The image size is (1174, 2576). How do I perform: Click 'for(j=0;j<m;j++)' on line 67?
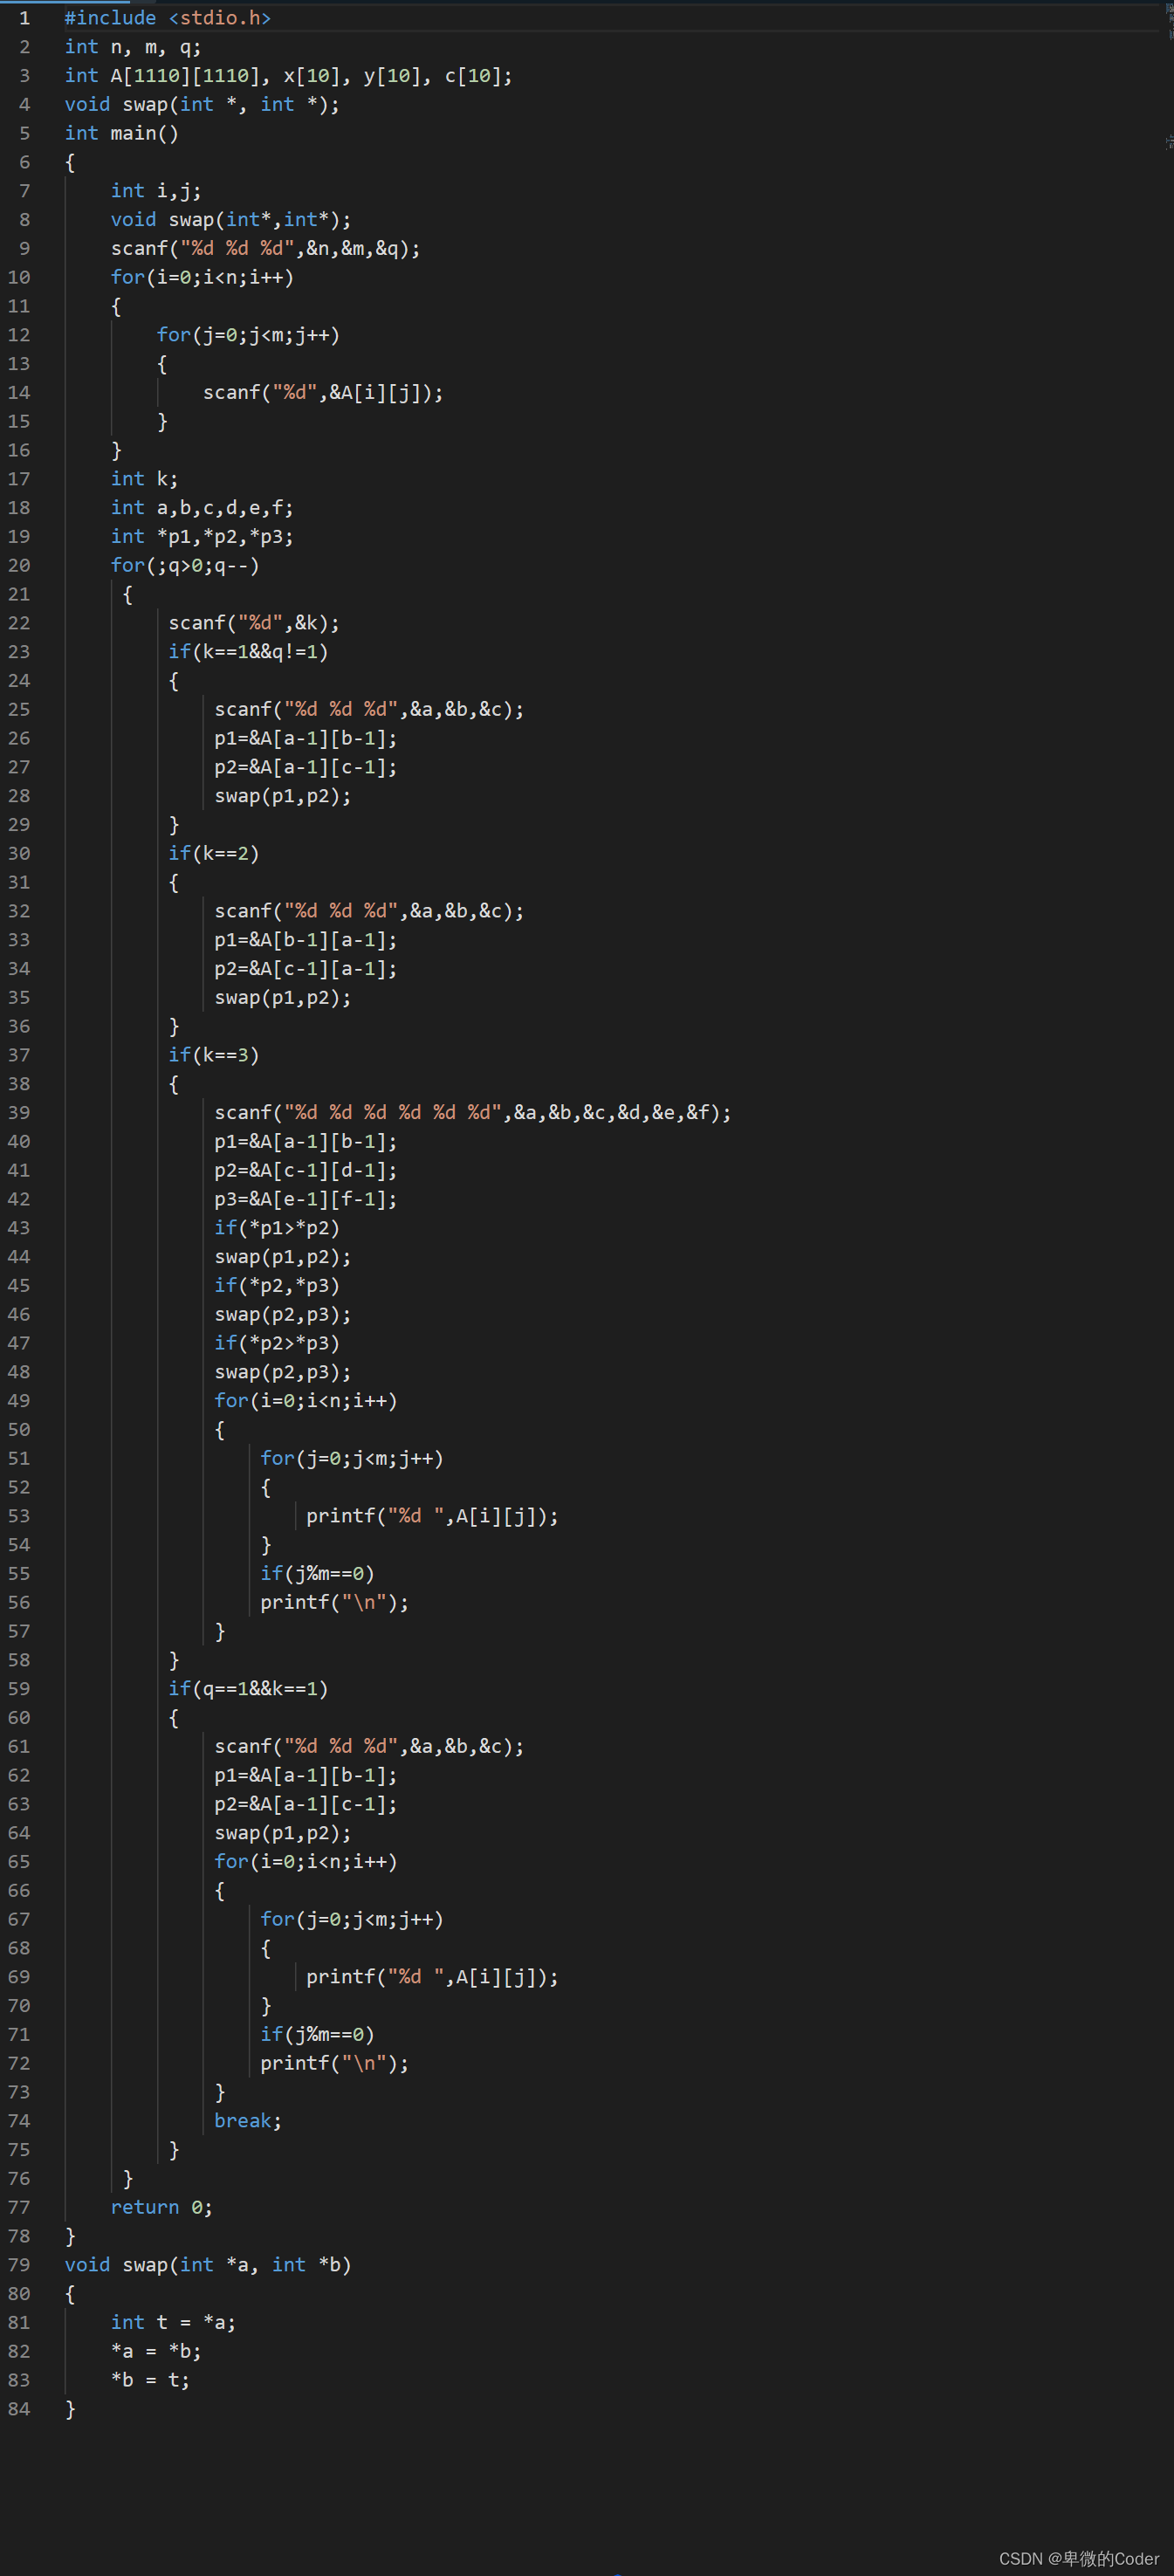[352, 1919]
